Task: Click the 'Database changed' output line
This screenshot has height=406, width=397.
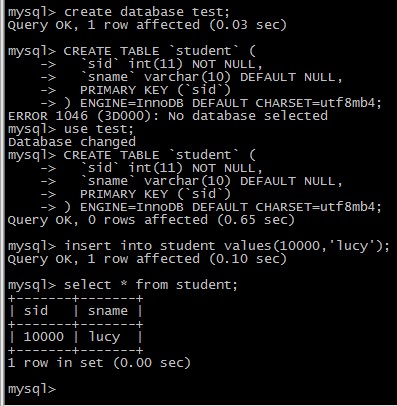Action: pos(72,142)
